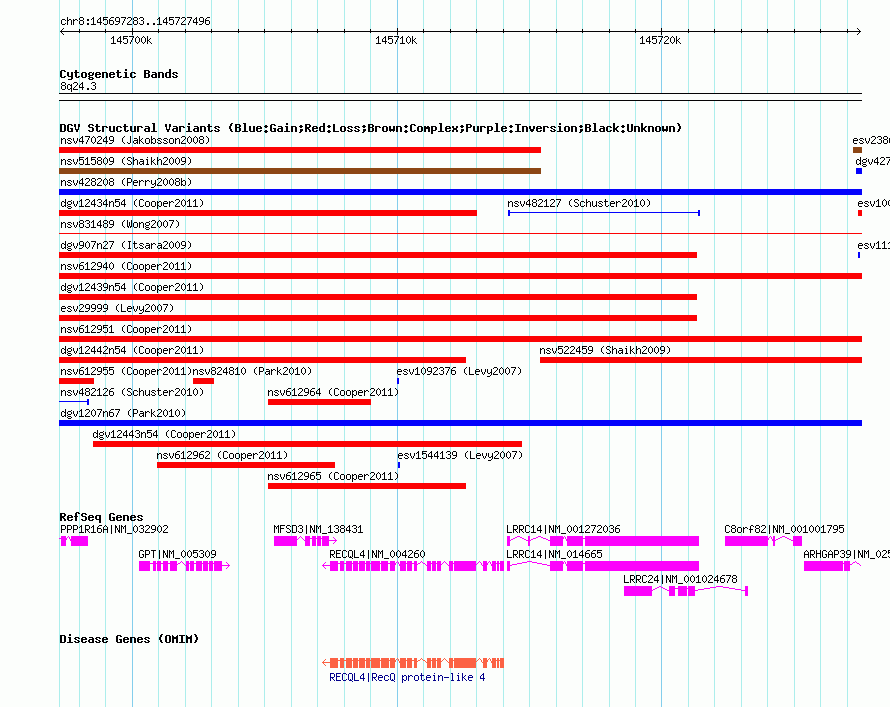Click the Cytogenetic Bands track title
This screenshot has height=707, width=890.
[x=119, y=74]
